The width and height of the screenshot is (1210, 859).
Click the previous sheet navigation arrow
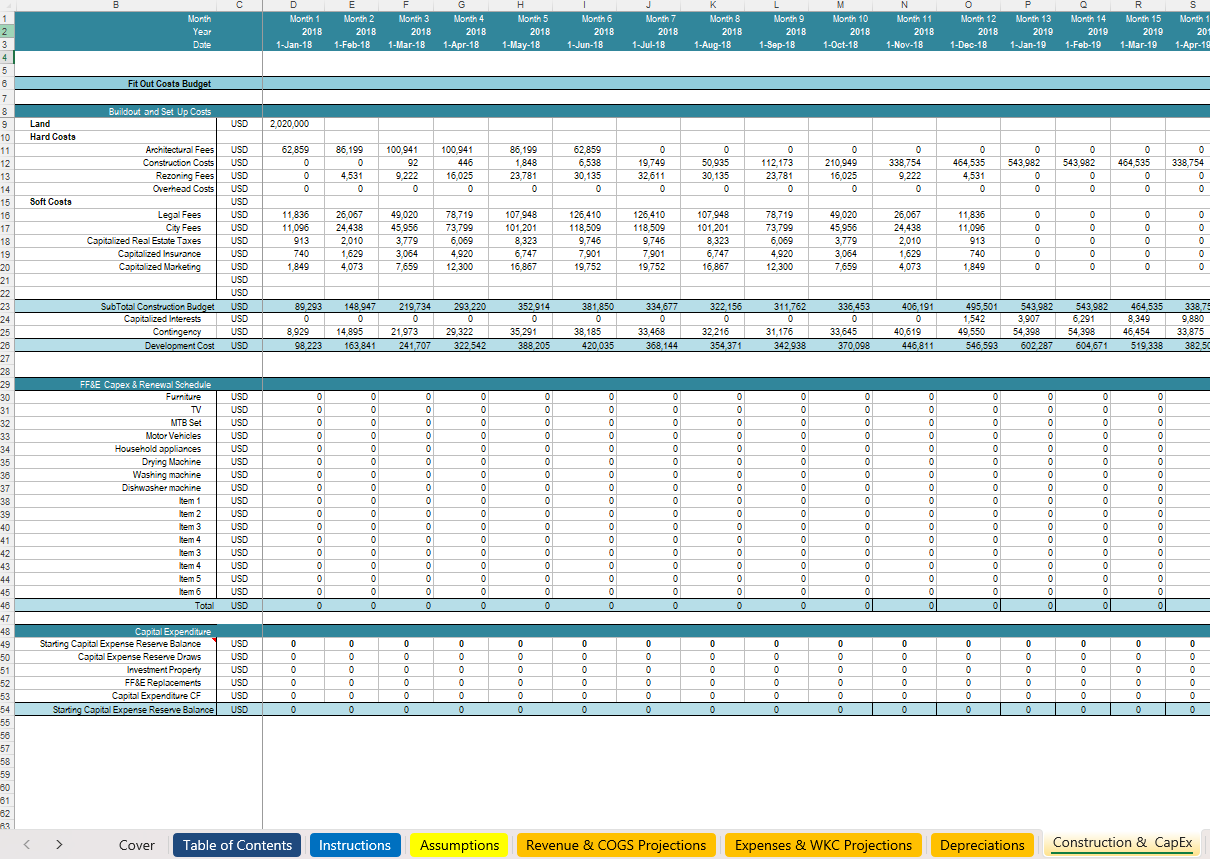coord(26,845)
